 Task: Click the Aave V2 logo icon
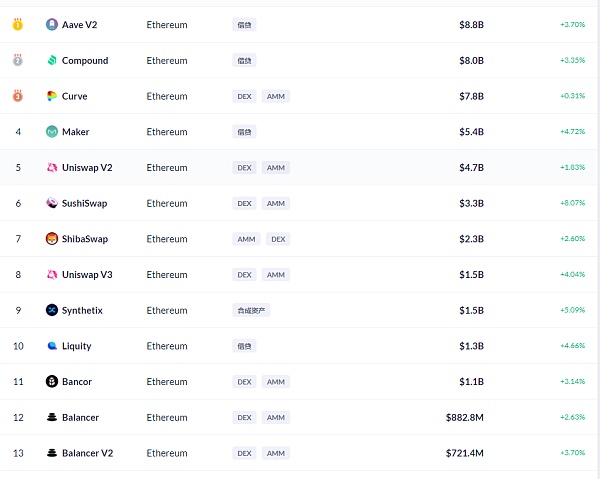tap(52, 24)
